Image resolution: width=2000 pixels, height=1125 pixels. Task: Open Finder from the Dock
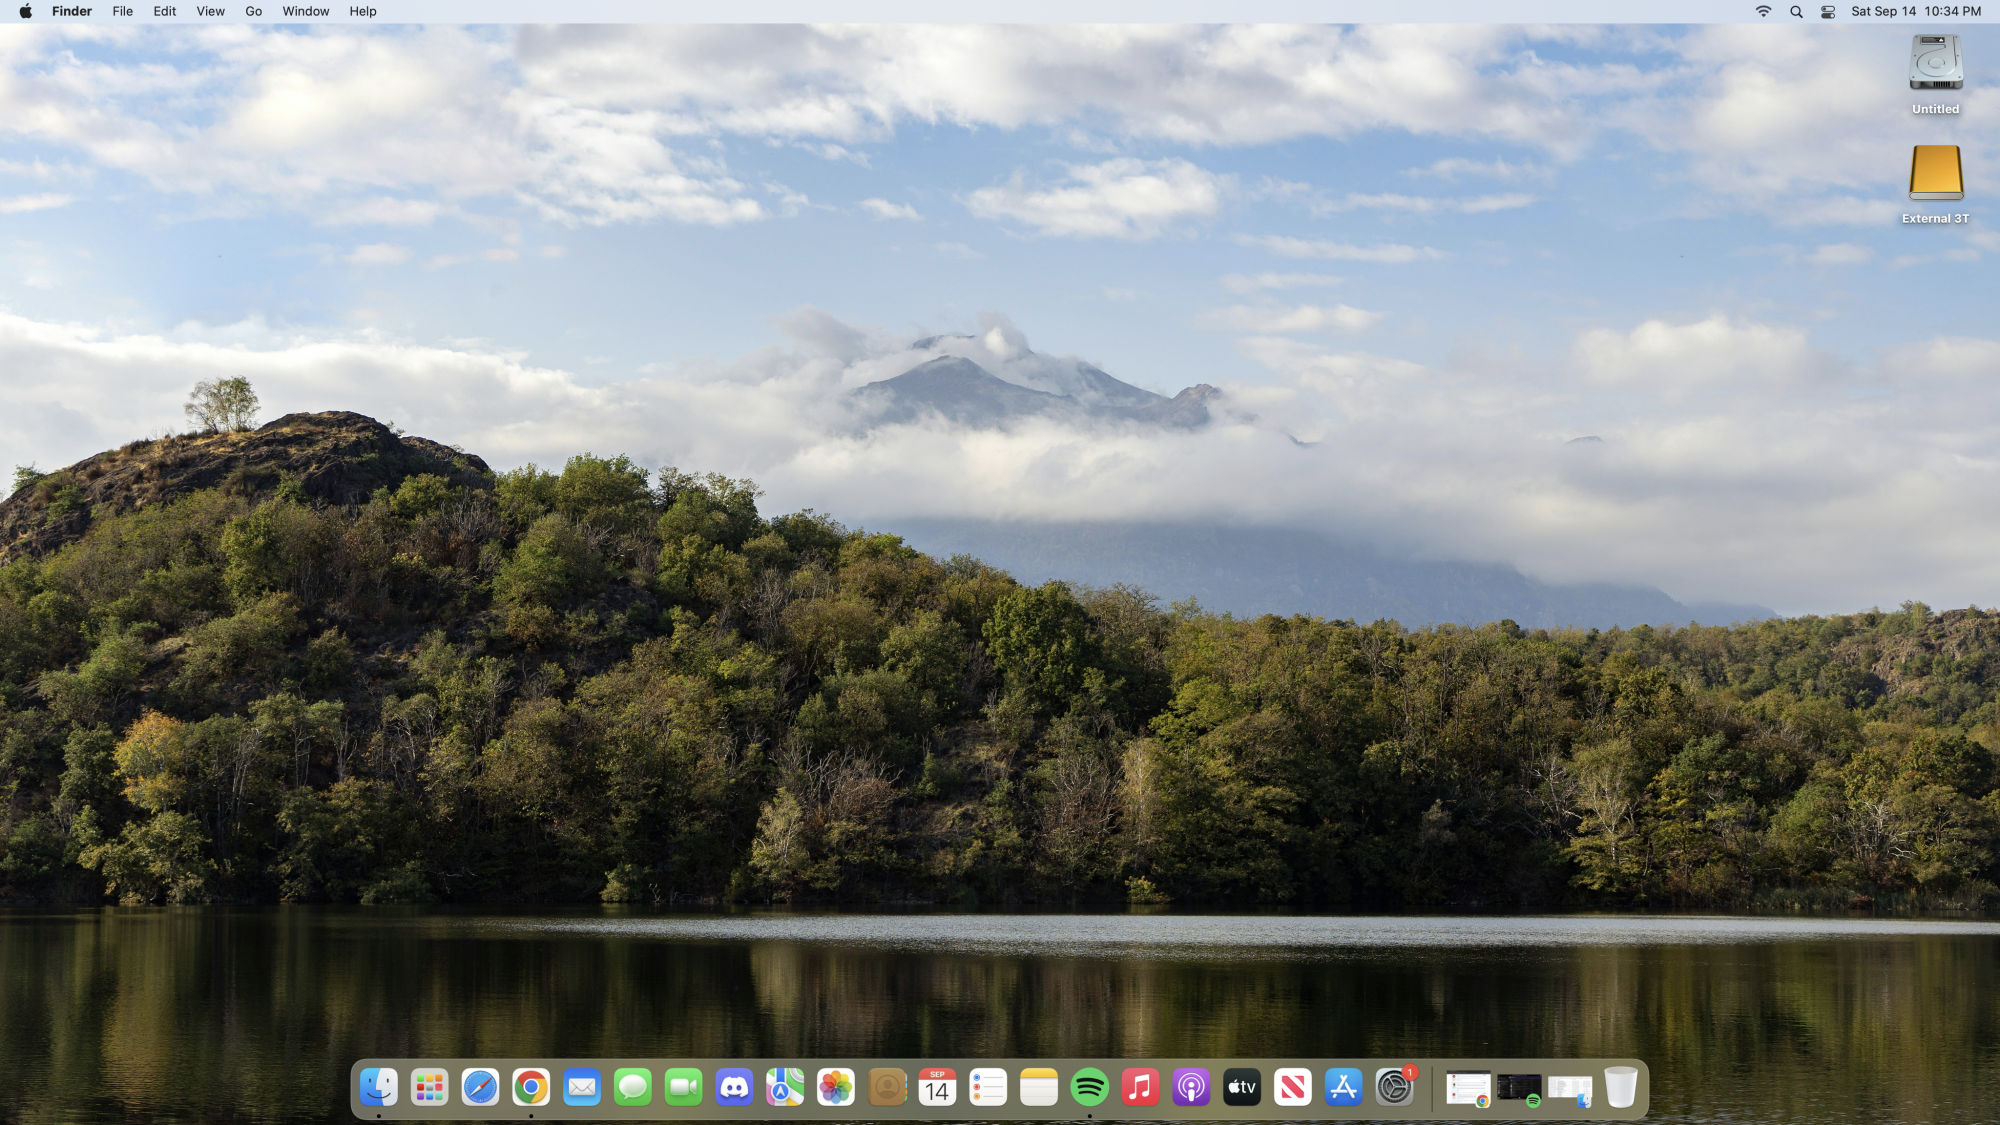(379, 1087)
